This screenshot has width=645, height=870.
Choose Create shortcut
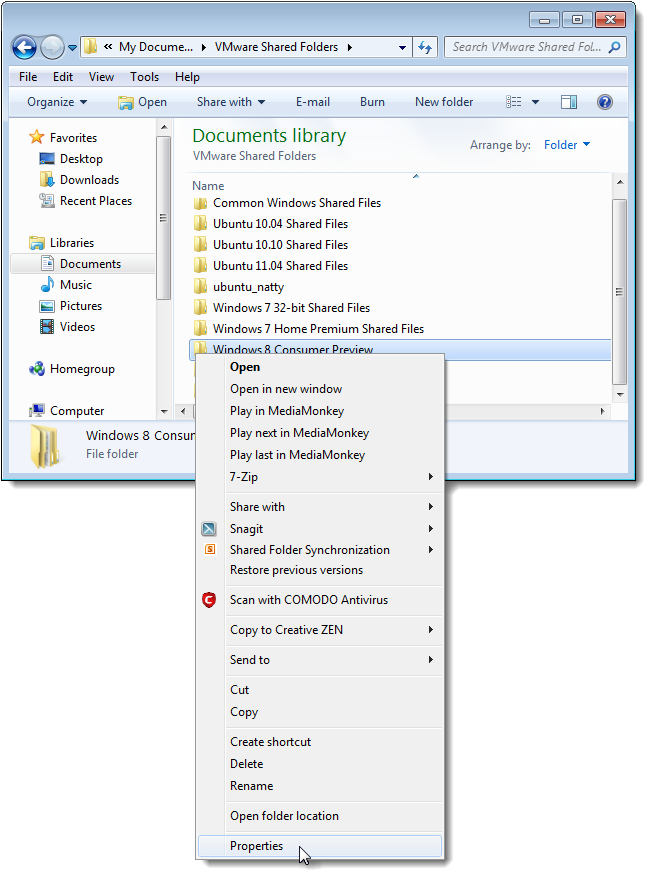click(x=320, y=742)
